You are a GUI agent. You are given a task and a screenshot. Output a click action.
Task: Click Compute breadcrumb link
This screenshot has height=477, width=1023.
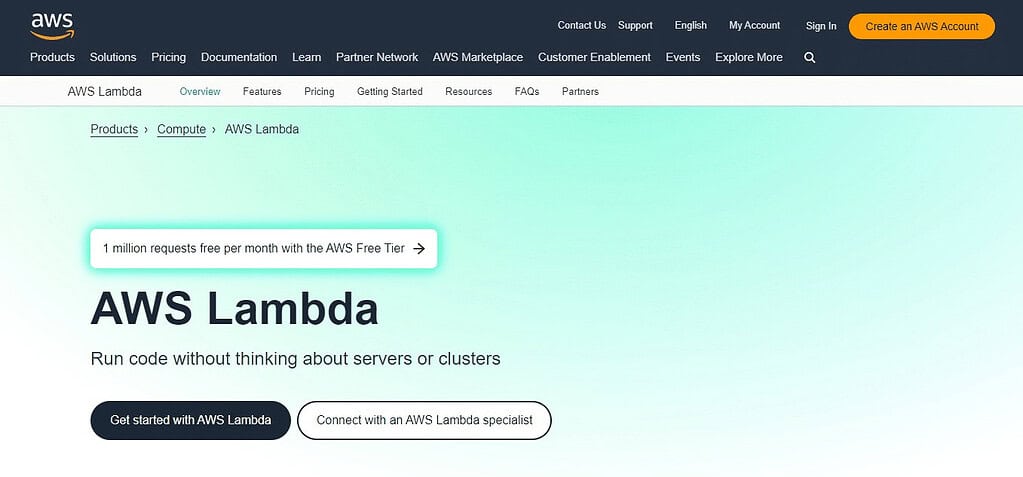(181, 129)
